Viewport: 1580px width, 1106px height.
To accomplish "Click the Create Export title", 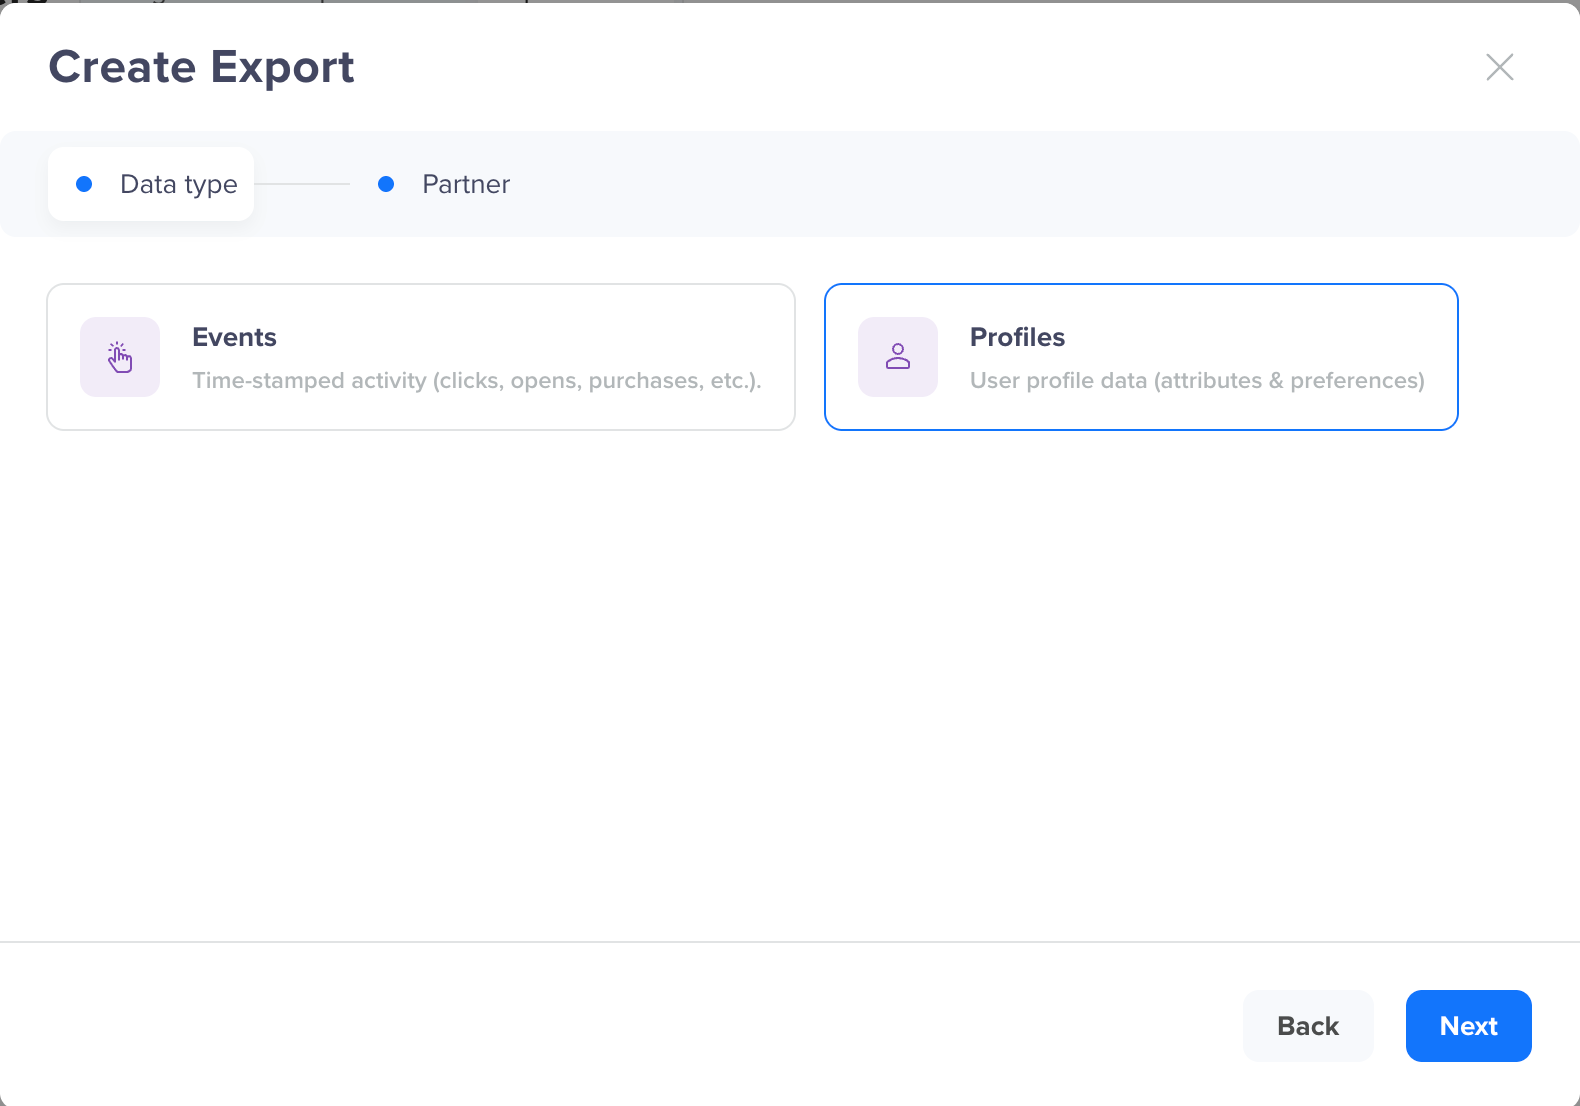I will 201,67.
